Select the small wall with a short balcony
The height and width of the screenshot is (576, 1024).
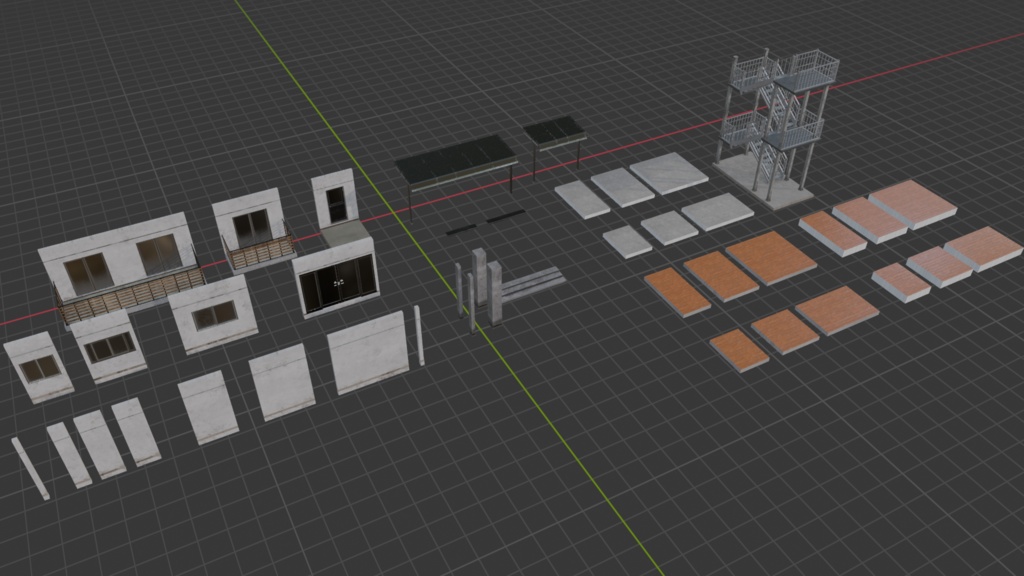pyautogui.click(x=253, y=230)
